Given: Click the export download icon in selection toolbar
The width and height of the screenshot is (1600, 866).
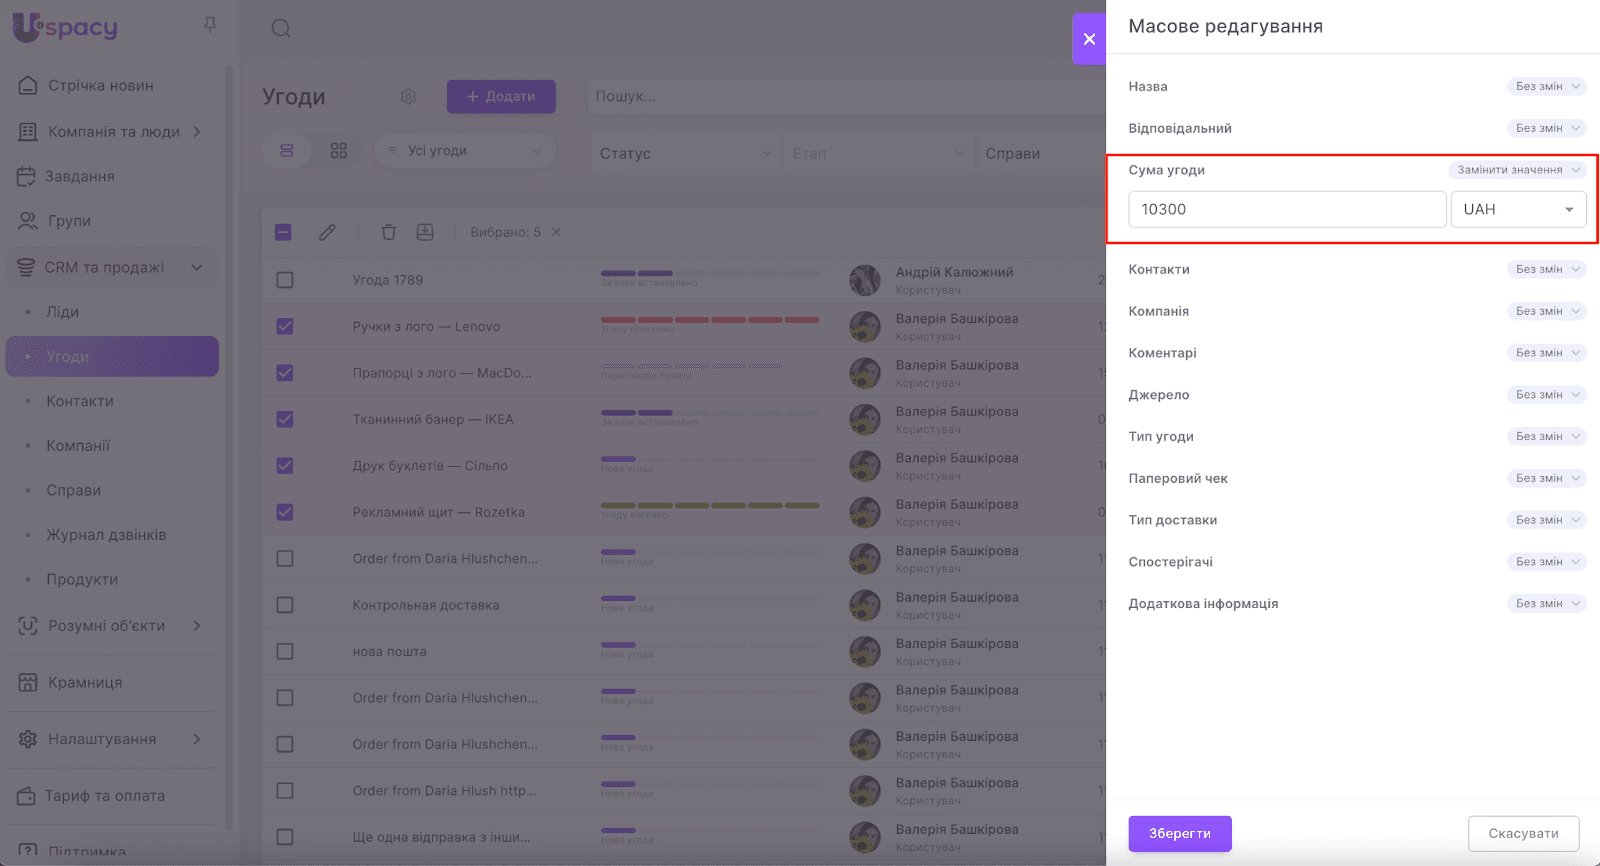Looking at the screenshot, I should click(425, 232).
